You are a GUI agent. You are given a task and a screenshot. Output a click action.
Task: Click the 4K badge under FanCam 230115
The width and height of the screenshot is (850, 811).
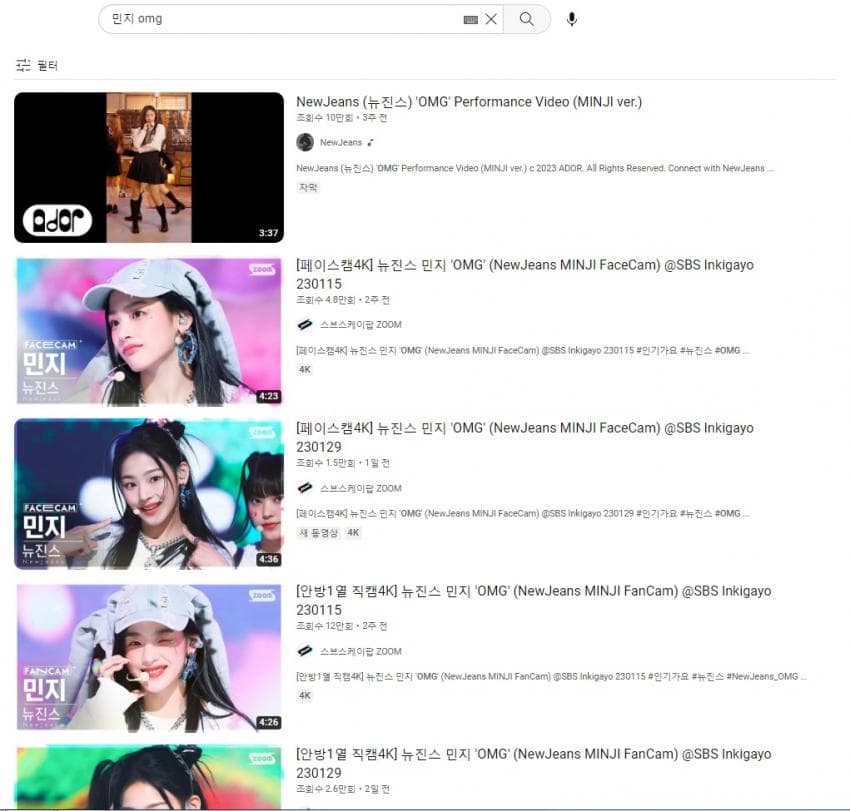pos(305,696)
